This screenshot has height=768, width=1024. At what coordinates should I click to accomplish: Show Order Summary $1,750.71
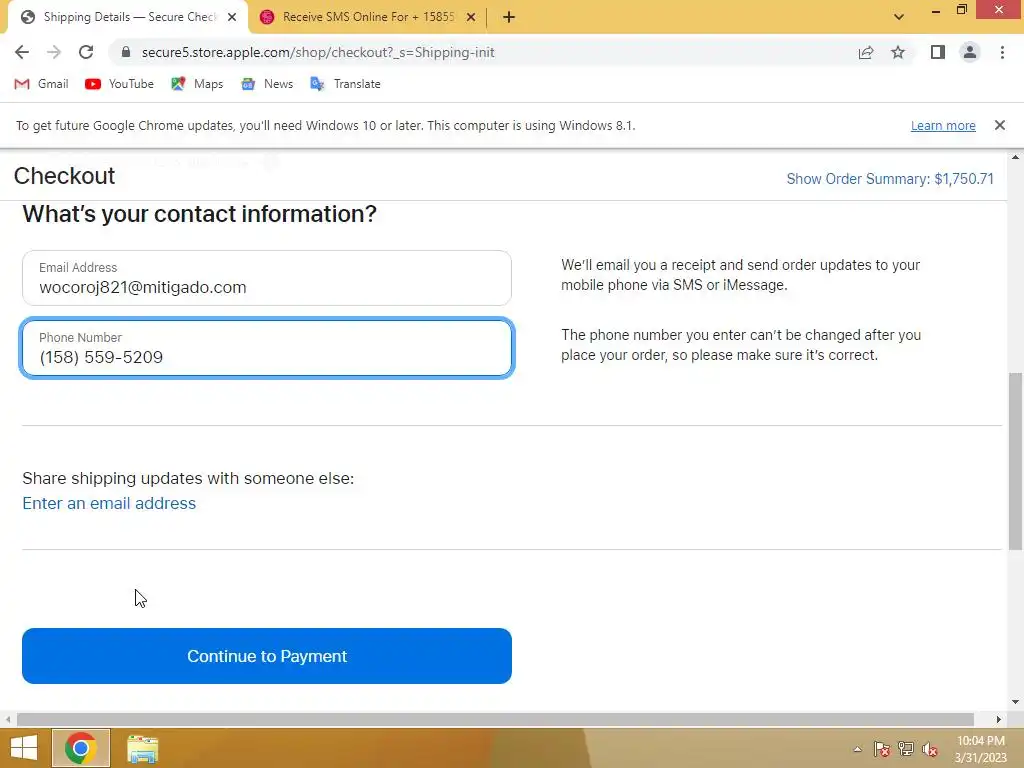click(x=889, y=179)
